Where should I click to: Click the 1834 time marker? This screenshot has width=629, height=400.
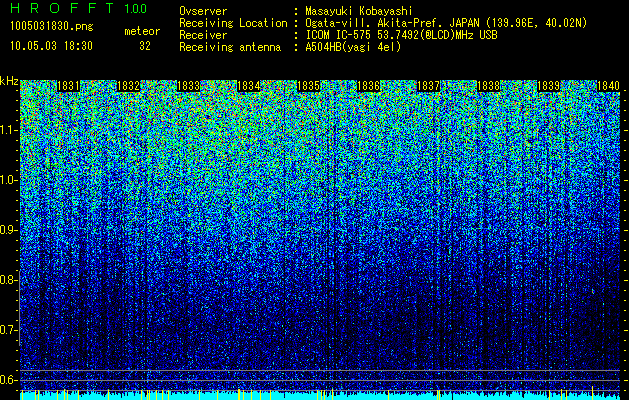tap(249, 86)
